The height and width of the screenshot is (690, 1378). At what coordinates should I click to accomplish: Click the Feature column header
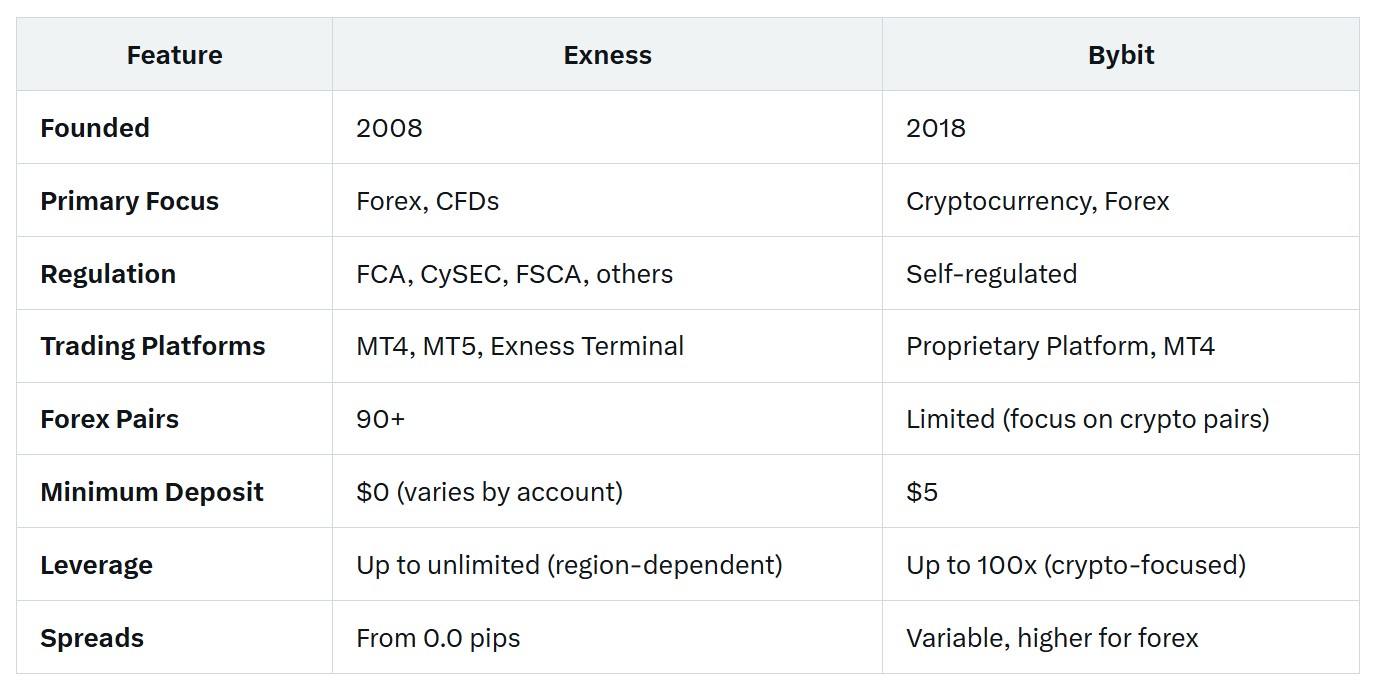[x=174, y=55]
